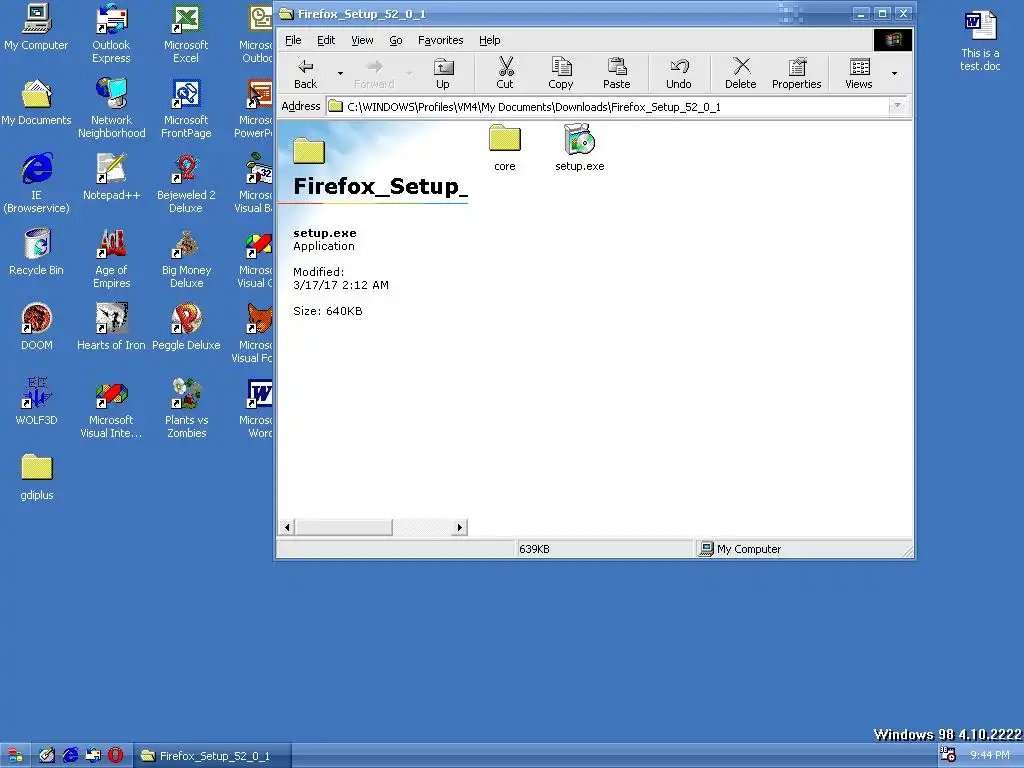The height and width of the screenshot is (768, 1024).
Task: Click Firefox_Setup_52_0_1 taskbar button
Action: [x=213, y=756]
